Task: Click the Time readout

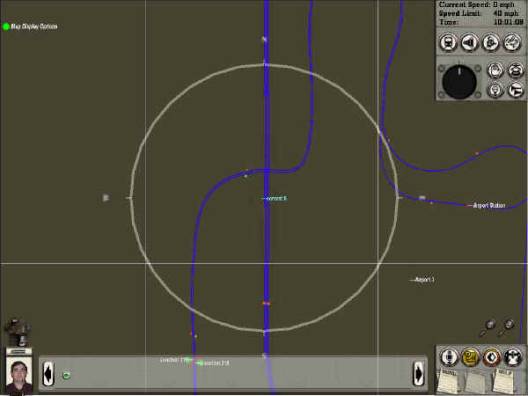Action: click(482, 22)
